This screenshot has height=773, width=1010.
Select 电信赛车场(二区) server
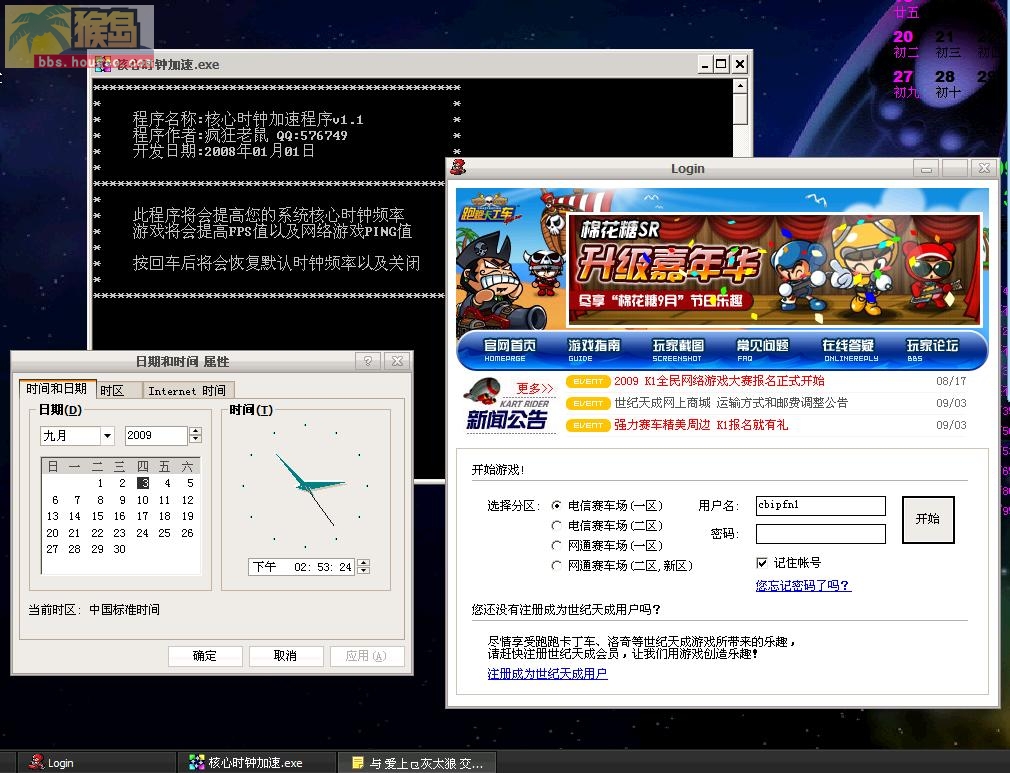tap(557, 526)
